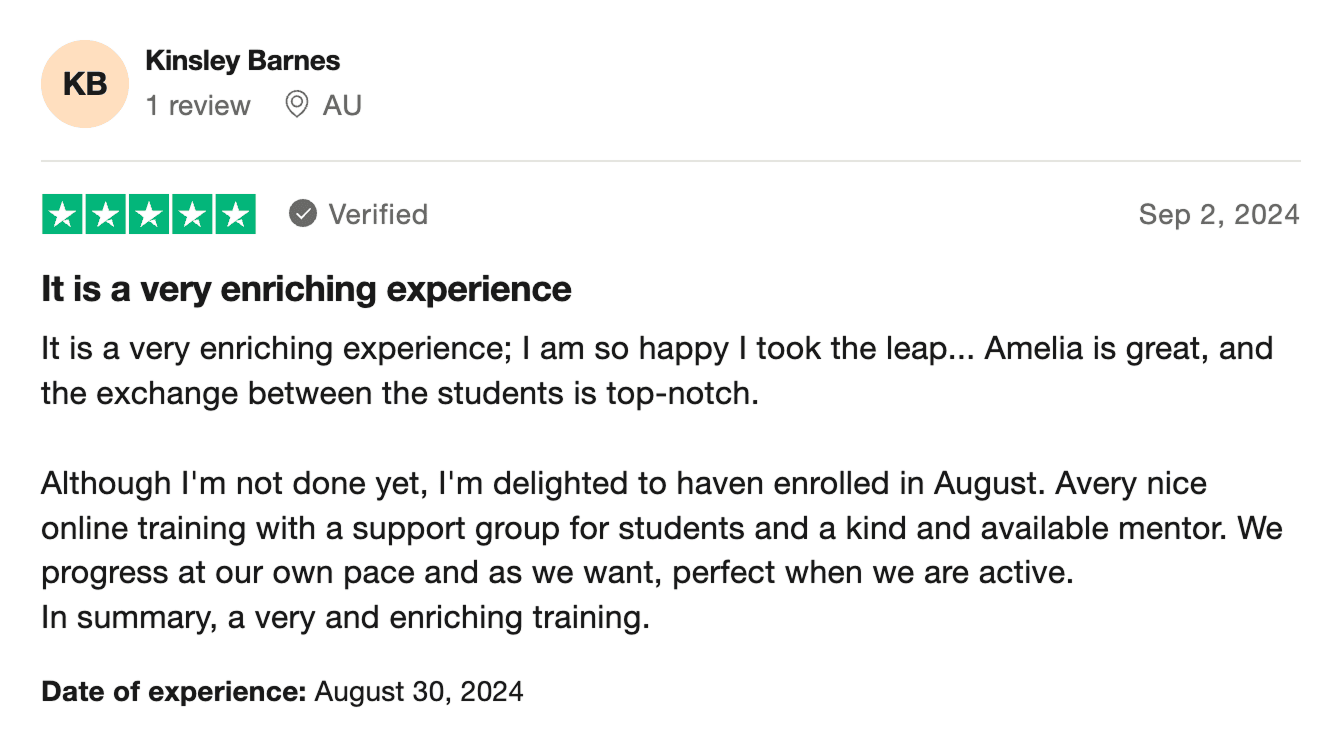Image resolution: width=1340 pixels, height=740 pixels.
Task: Click the "Verified" label text
Action: [x=378, y=214]
